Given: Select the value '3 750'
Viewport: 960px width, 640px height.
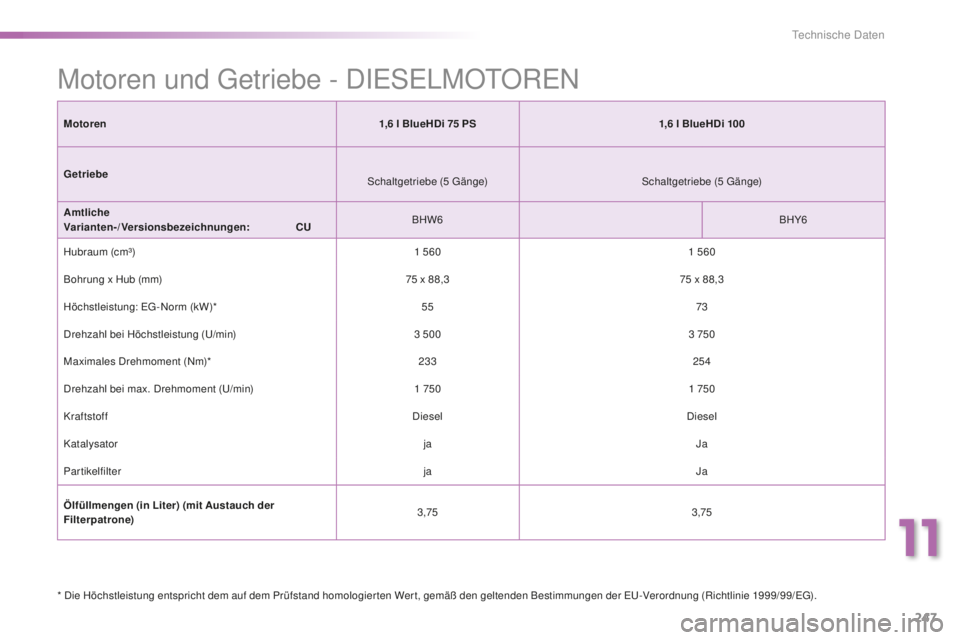Looking at the screenshot, I should [702, 334].
